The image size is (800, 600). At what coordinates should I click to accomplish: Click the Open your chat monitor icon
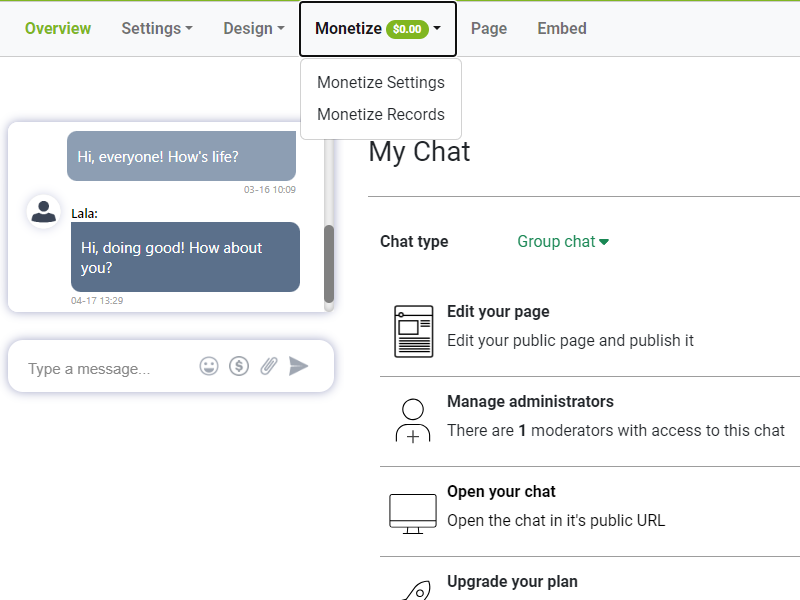pos(413,512)
